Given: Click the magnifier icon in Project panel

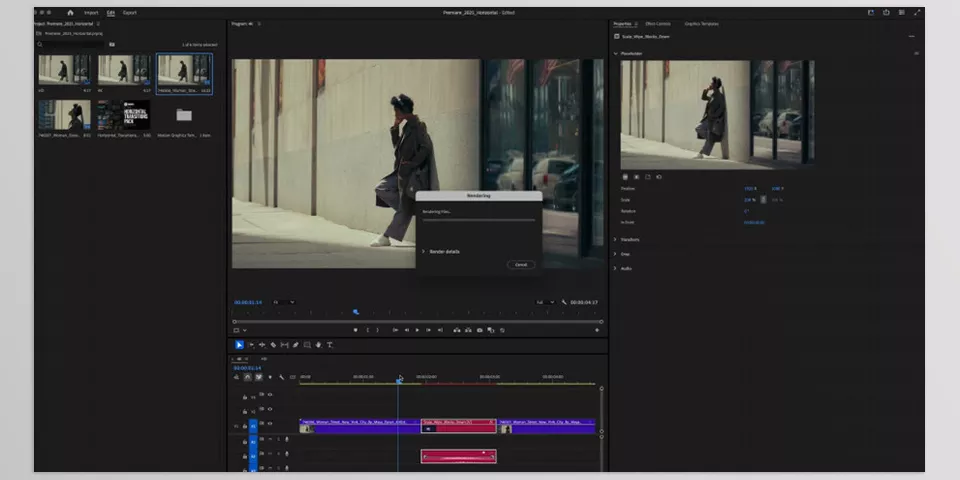Looking at the screenshot, I should [x=40, y=45].
